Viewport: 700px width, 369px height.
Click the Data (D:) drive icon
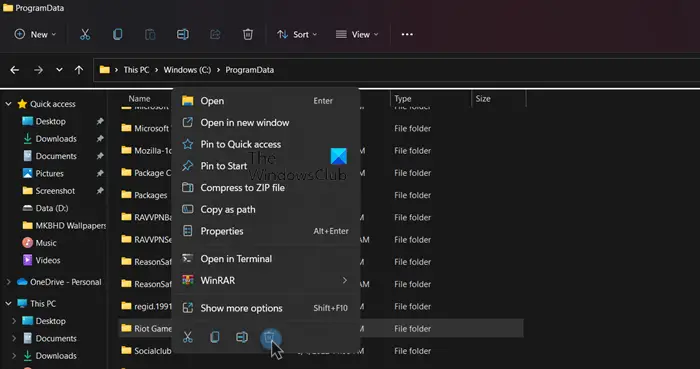[x=28, y=208]
